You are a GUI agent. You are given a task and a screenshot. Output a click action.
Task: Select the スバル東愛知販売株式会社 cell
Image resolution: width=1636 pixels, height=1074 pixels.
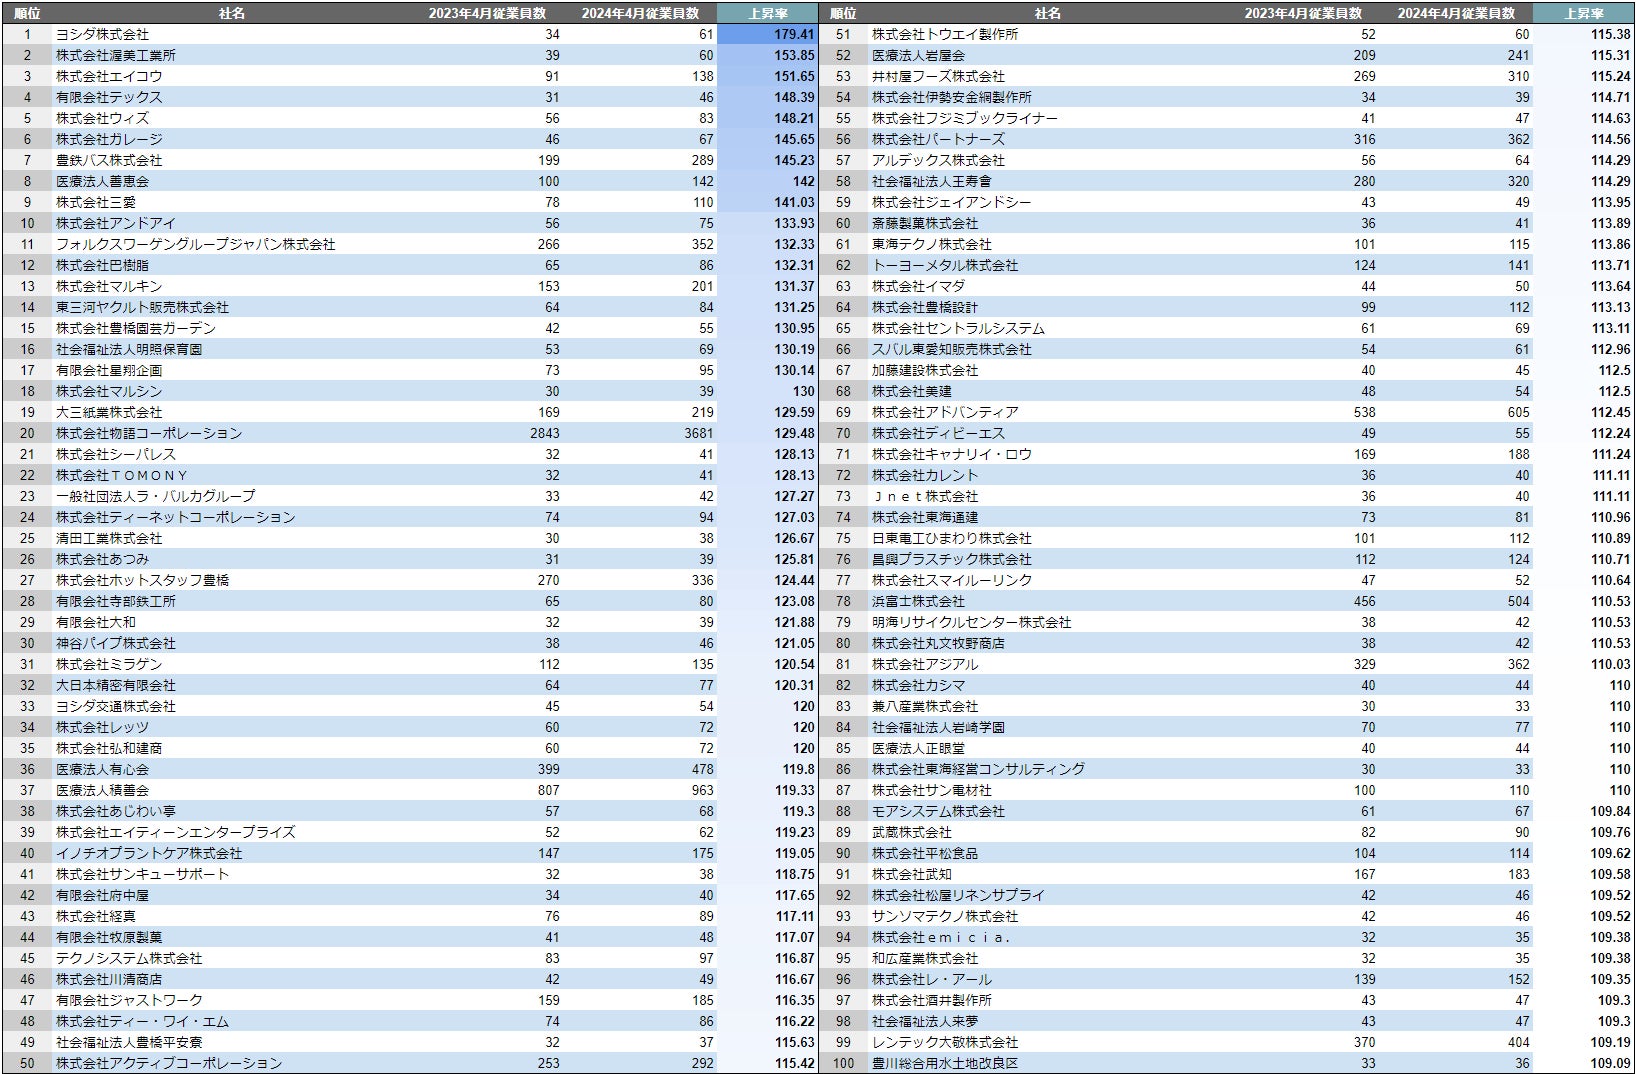coord(952,349)
